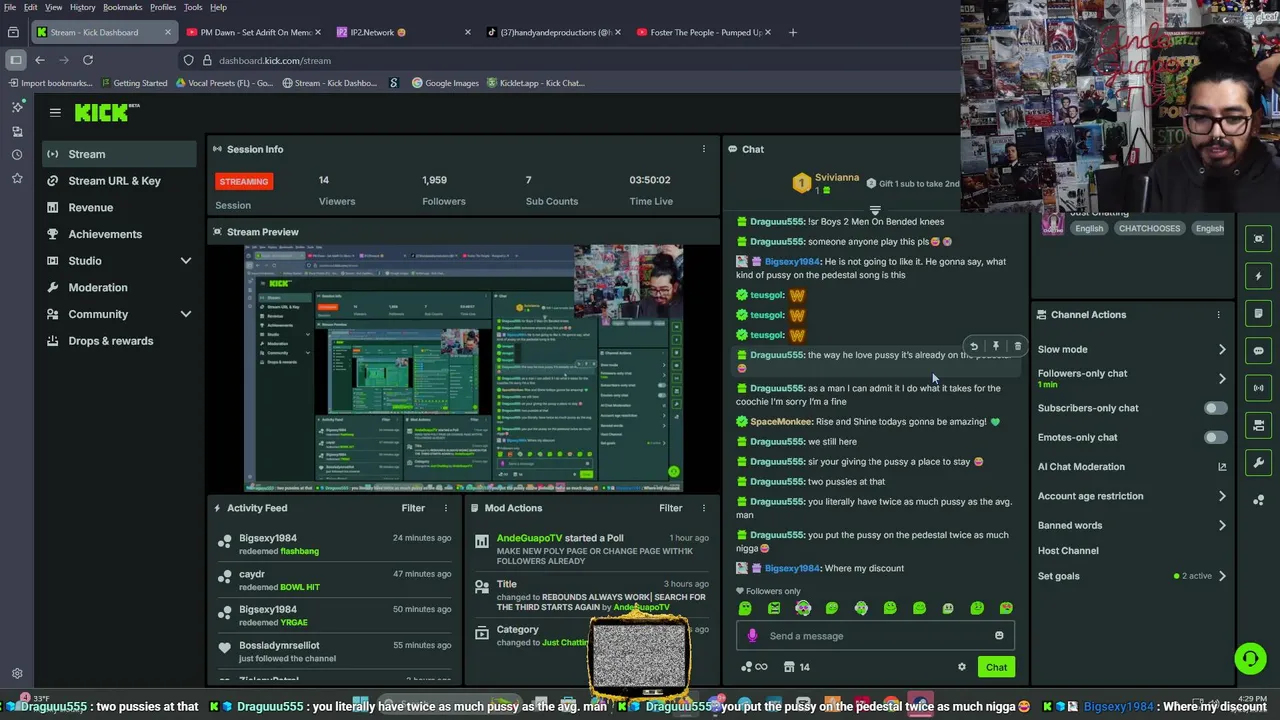Open Mod Actions three-dot menu
Screen dimensions: 1280x720
(x=703, y=508)
